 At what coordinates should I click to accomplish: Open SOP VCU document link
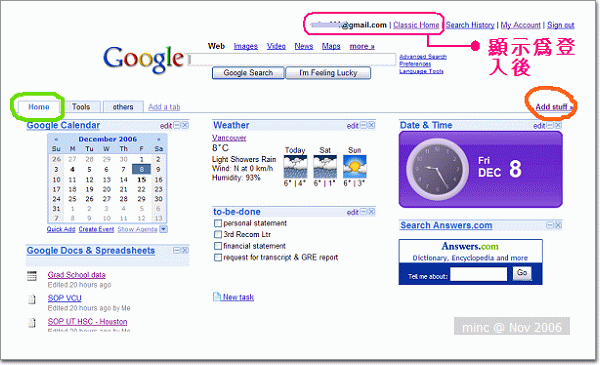[64, 298]
